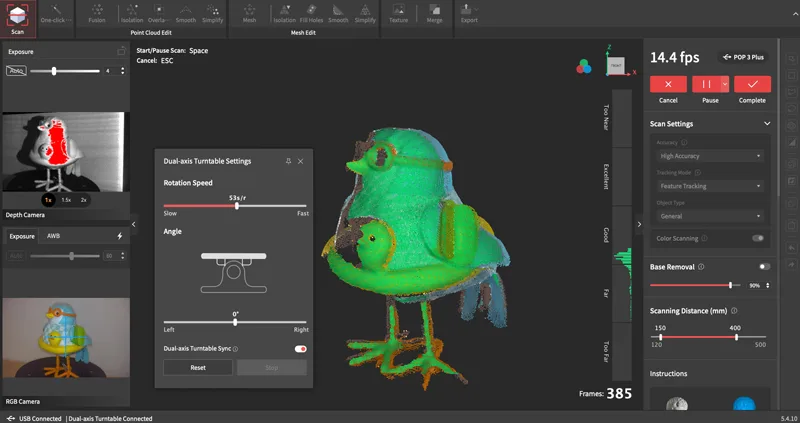Click the view orientation cube
Screen dimensions: 800x423
coord(616,65)
